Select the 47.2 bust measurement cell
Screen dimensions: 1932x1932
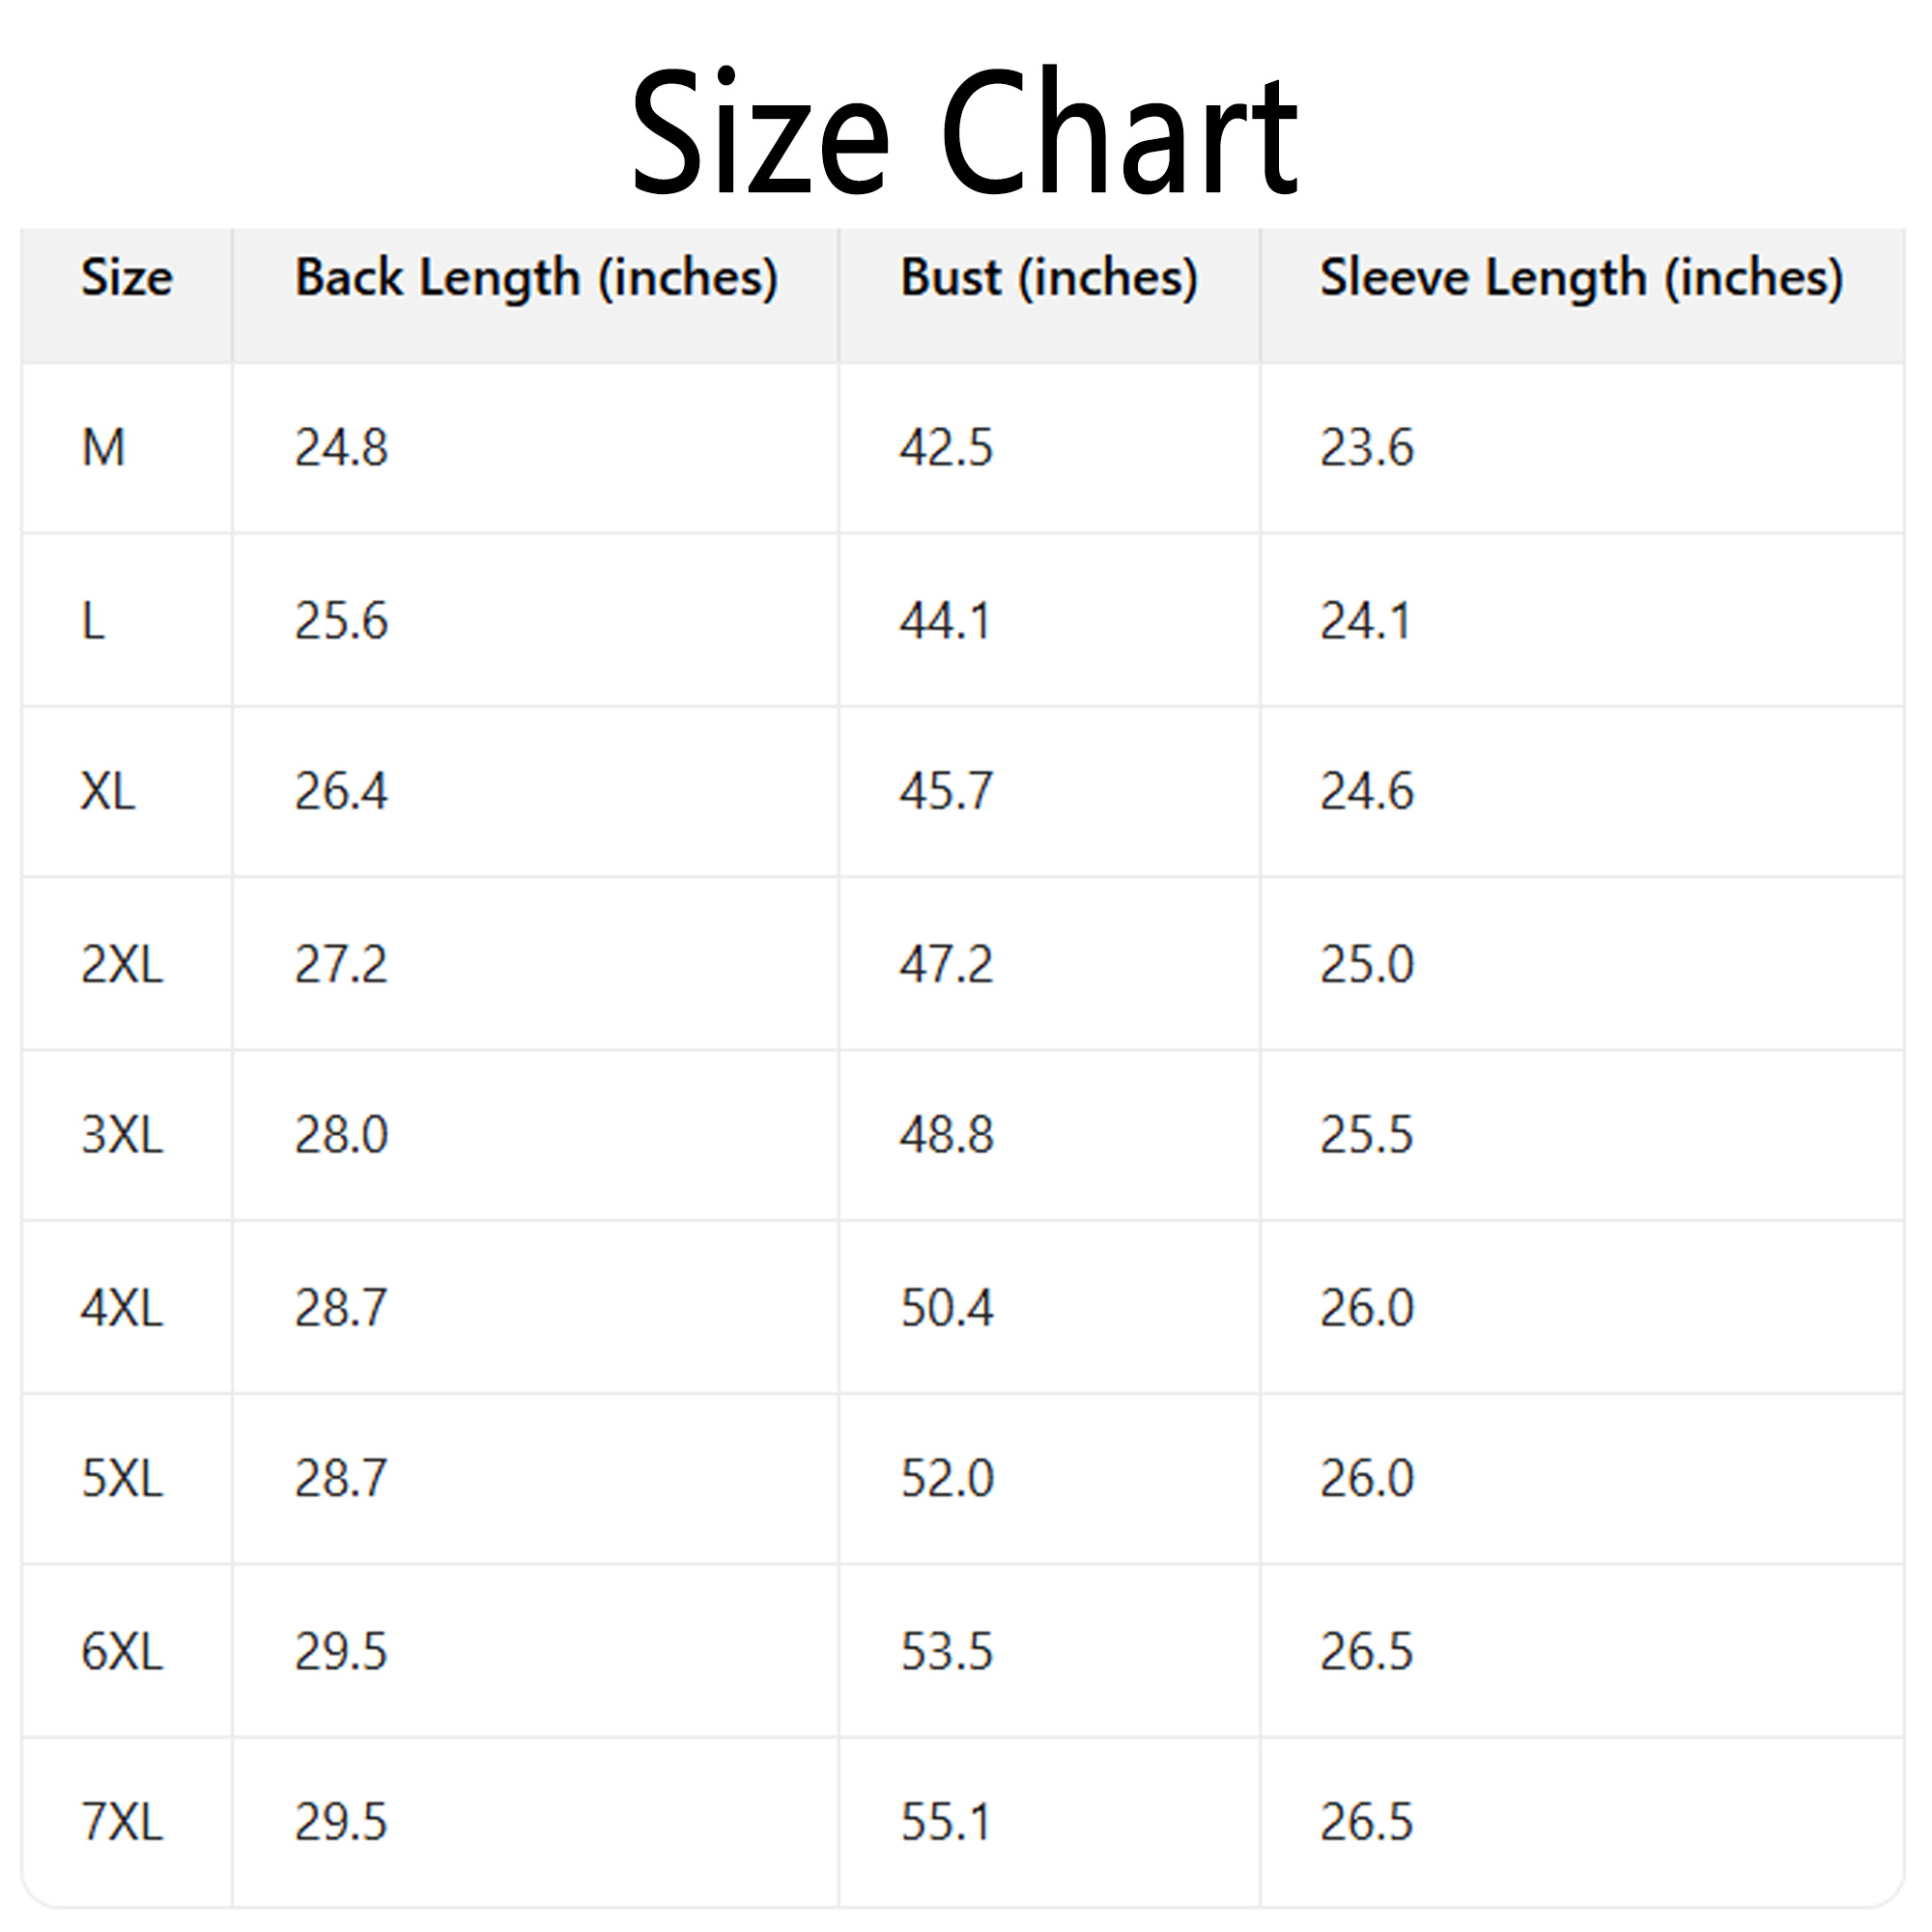click(x=946, y=964)
